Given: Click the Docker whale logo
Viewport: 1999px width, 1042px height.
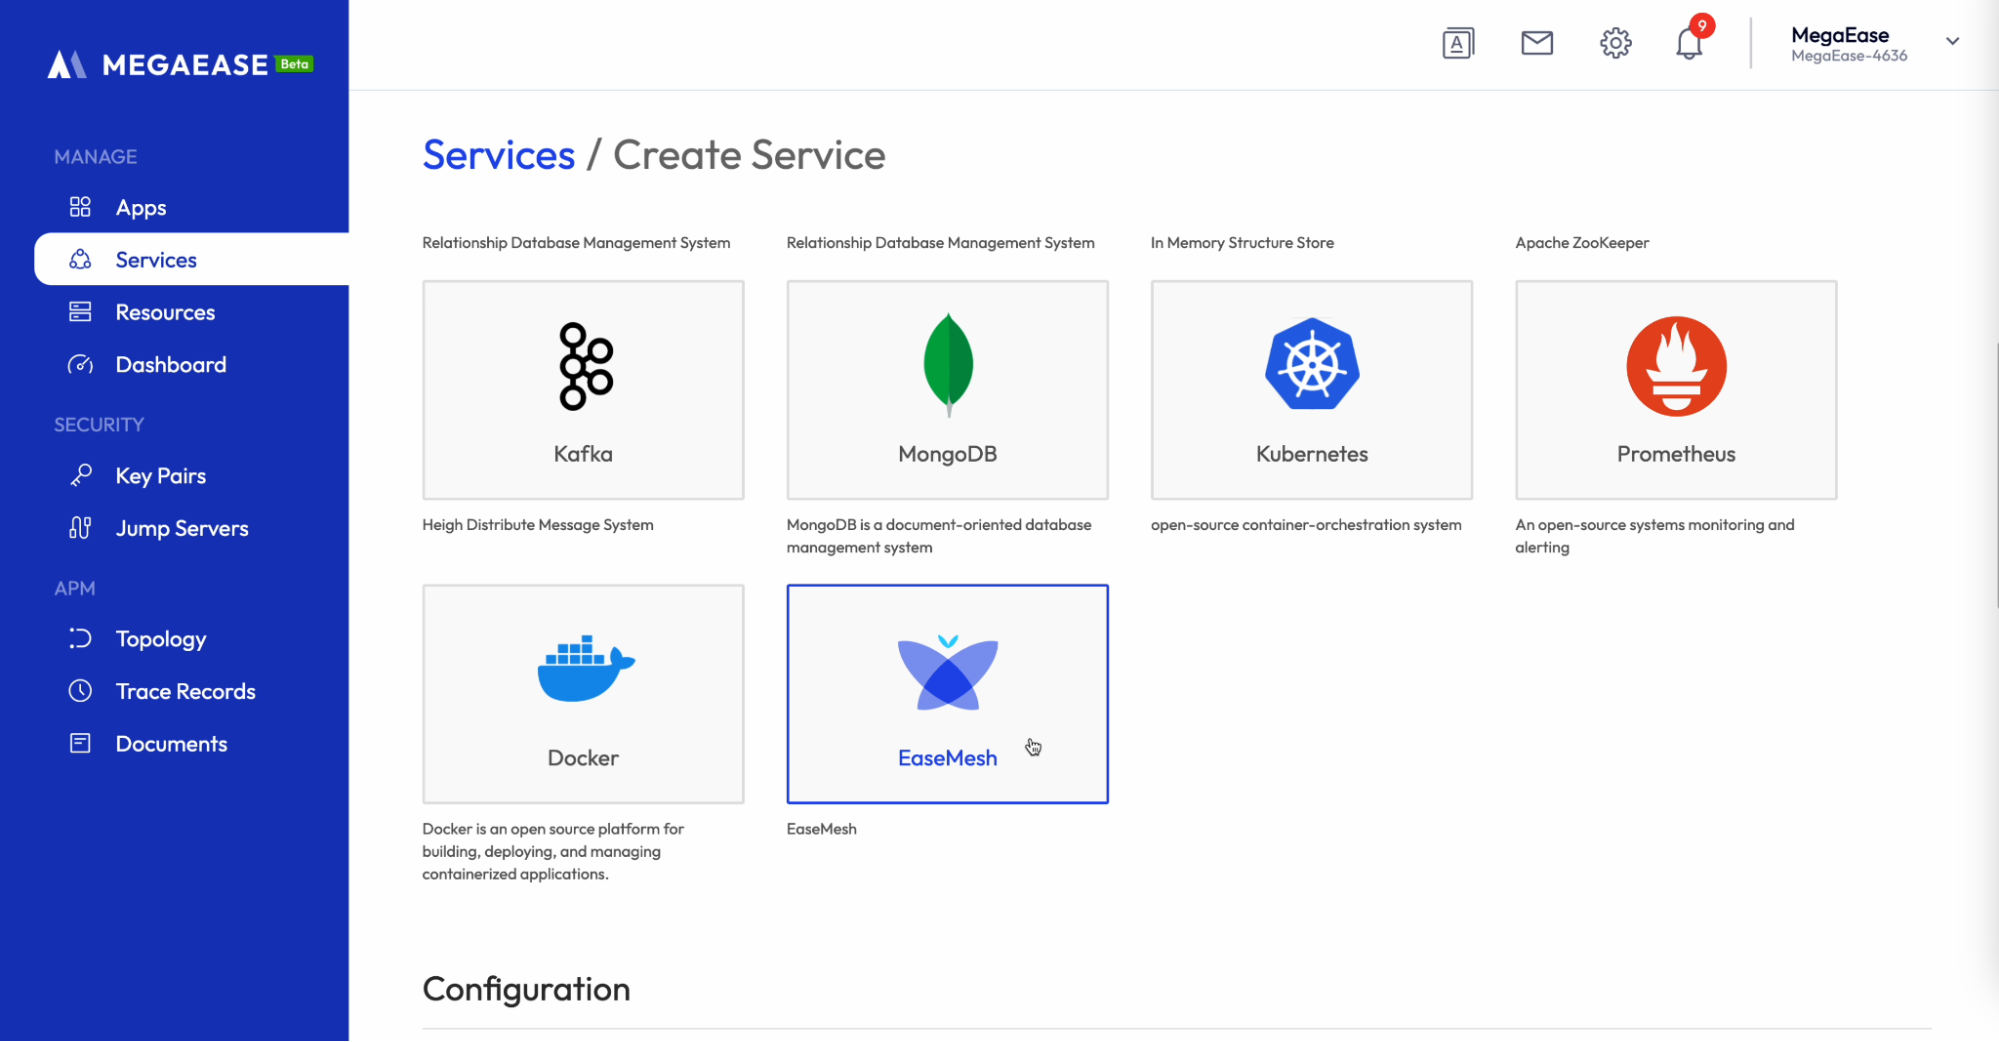Looking at the screenshot, I should tap(586, 668).
